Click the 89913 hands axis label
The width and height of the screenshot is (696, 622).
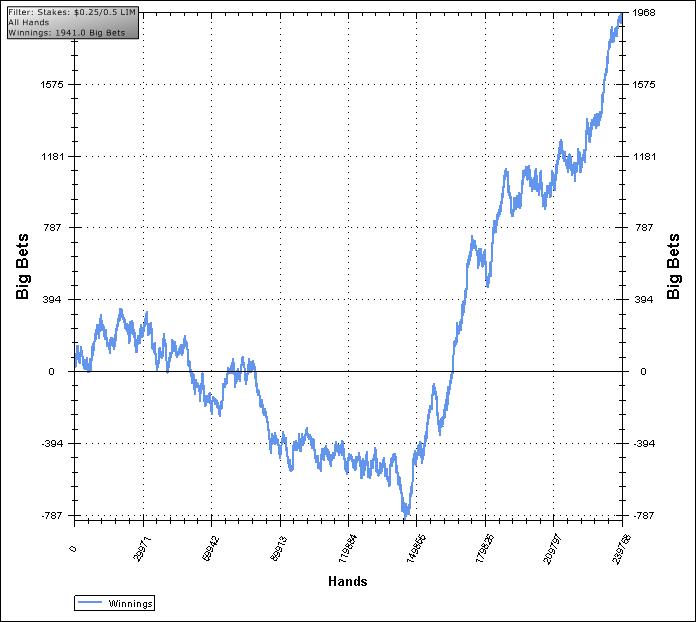click(279, 549)
